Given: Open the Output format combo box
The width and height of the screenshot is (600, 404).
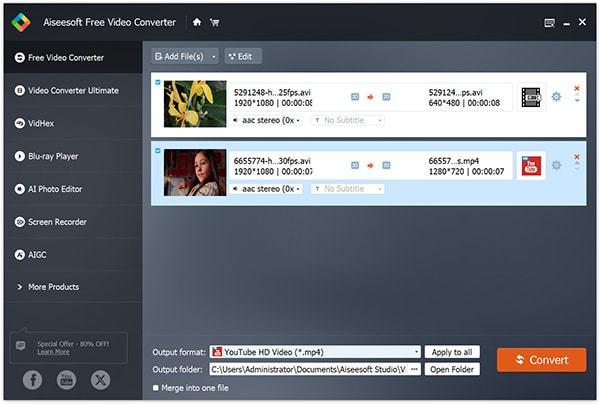Looking at the screenshot, I should pyautogui.click(x=315, y=352).
